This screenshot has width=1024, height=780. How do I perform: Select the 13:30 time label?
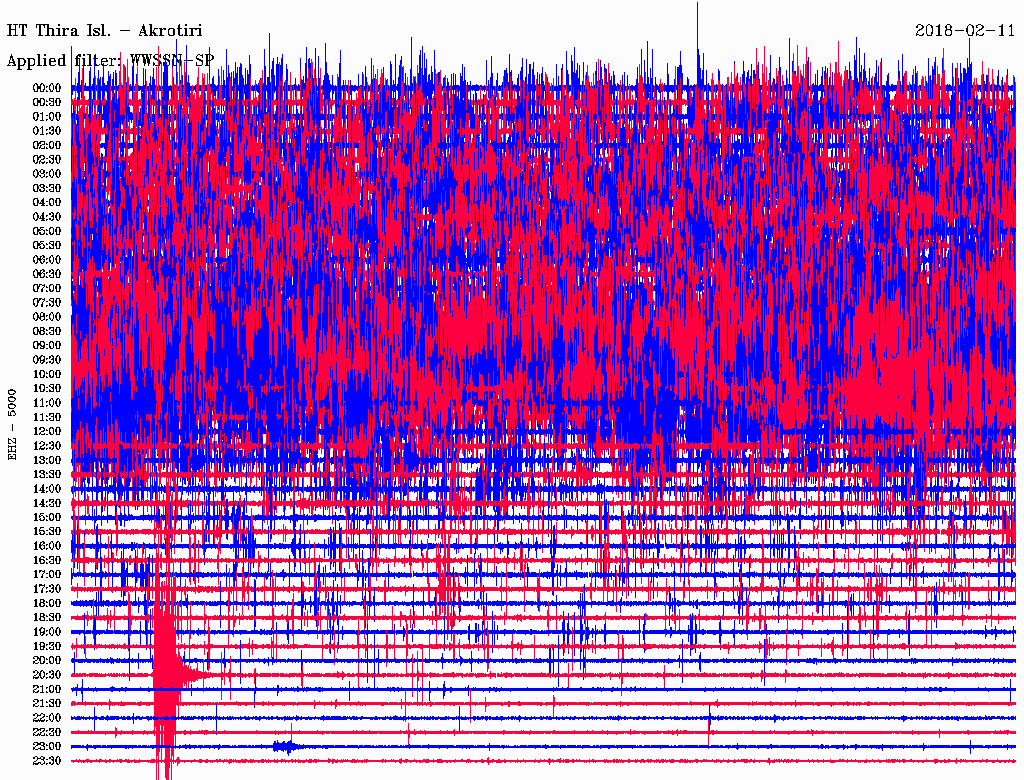pyautogui.click(x=47, y=474)
